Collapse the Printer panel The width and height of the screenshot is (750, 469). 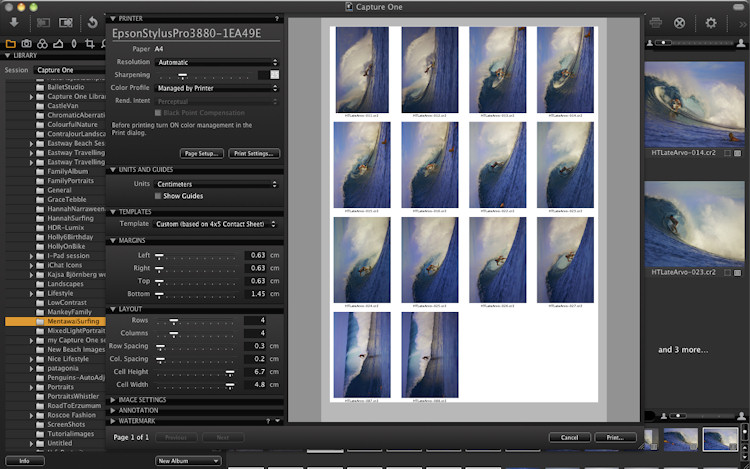(113, 19)
